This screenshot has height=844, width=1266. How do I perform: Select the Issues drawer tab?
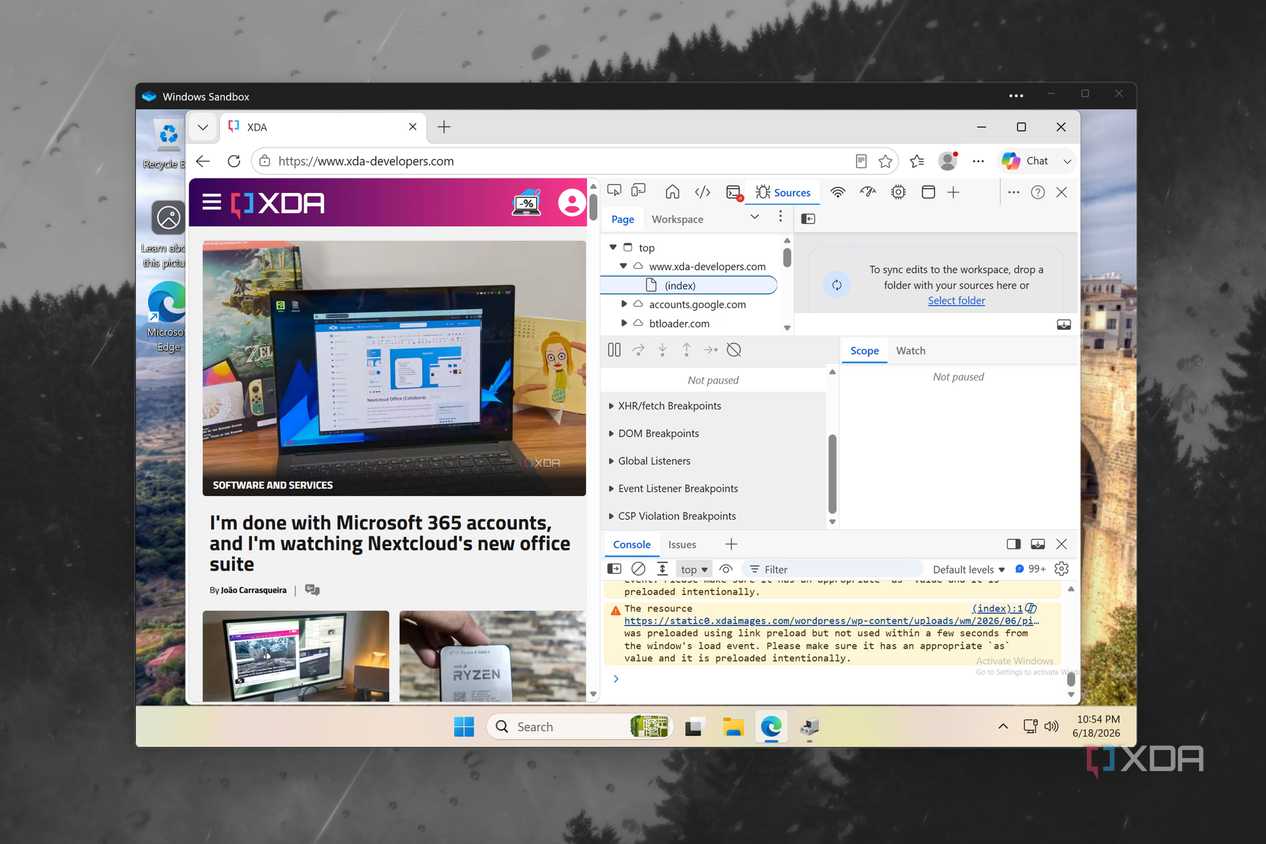682,544
